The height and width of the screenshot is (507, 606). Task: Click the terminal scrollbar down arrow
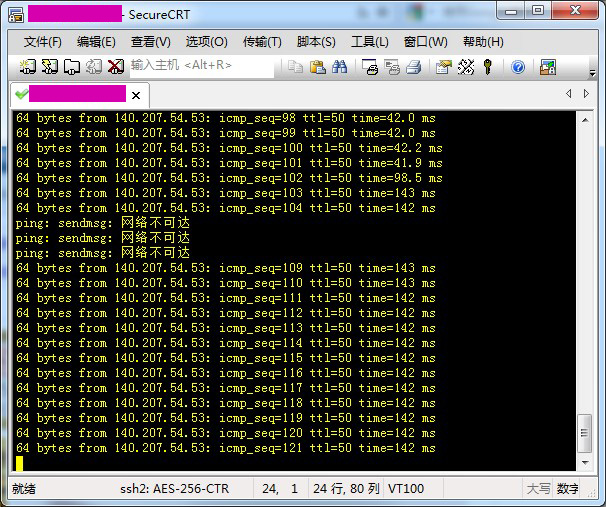[585, 463]
